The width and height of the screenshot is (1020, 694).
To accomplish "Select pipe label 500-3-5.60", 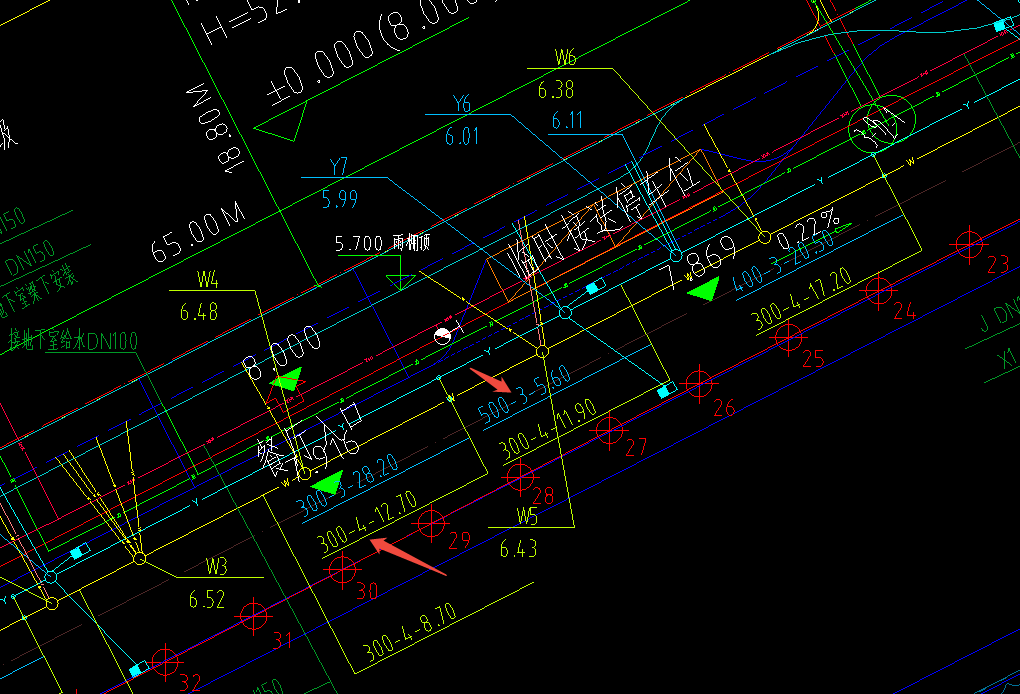I will pyautogui.click(x=524, y=395).
